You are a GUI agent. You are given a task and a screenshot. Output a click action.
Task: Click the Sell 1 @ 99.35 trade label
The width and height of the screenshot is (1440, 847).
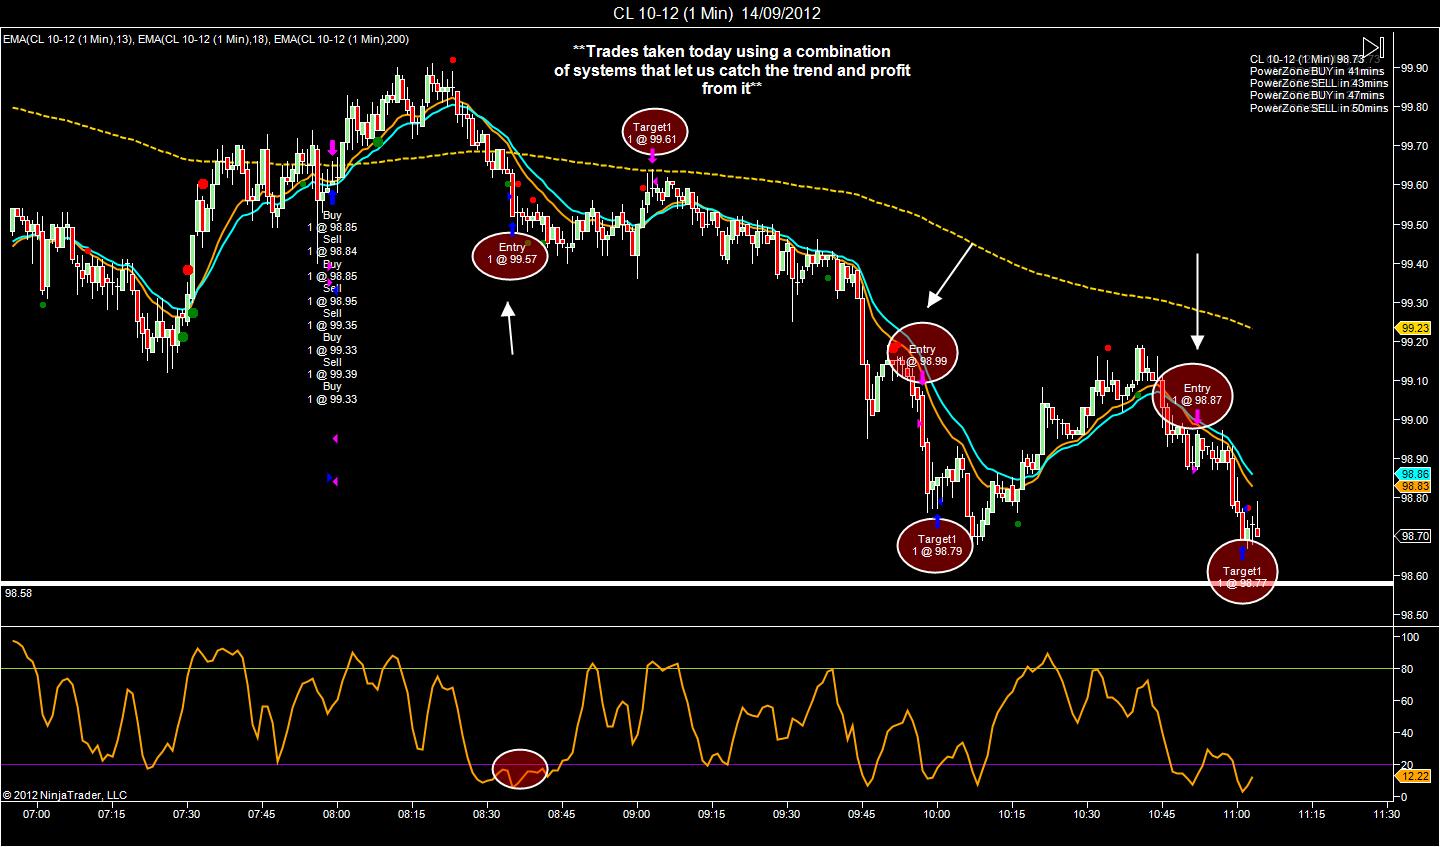(332, 319)
